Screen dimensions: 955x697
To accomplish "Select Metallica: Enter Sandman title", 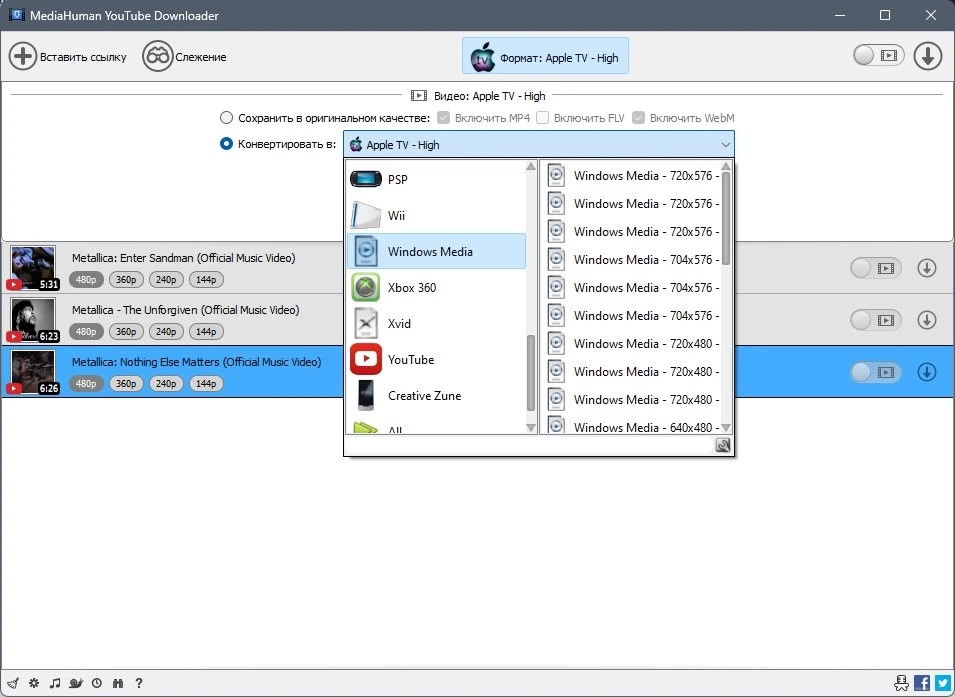I will point(183,258).
